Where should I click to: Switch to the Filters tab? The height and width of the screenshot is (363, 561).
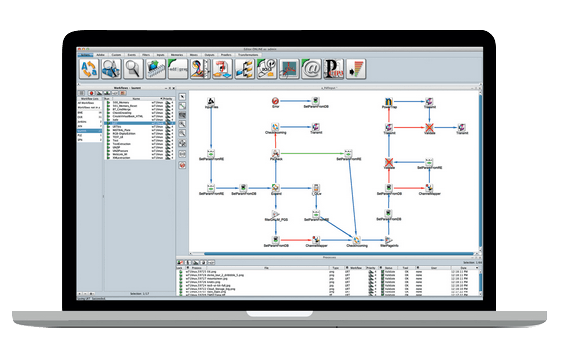[146, 55]
